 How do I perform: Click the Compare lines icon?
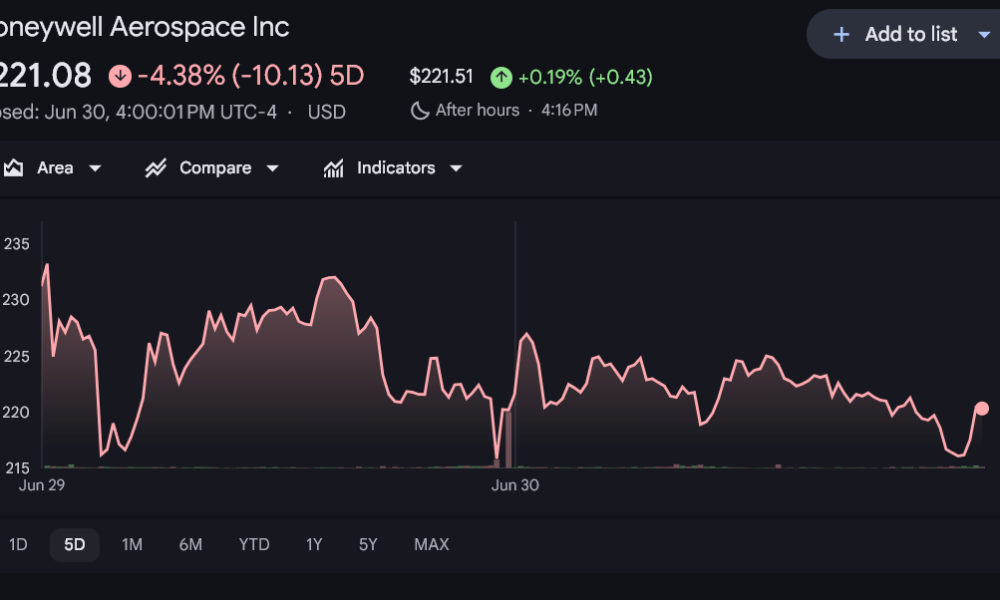tap(156, 168)
